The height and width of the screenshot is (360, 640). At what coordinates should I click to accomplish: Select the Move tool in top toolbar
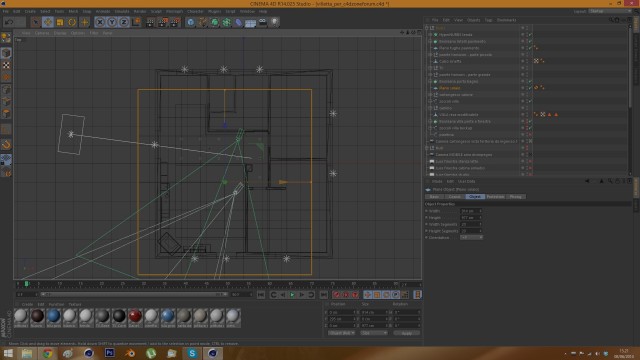pos(48,22)
